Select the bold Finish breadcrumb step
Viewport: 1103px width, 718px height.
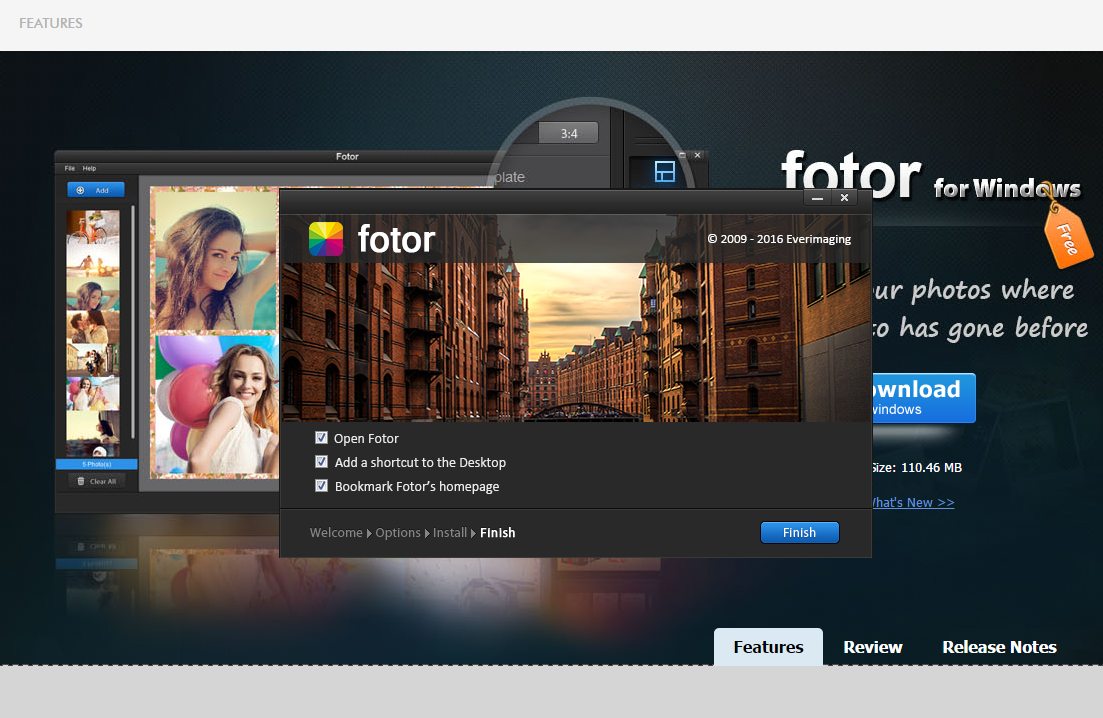[497, 532]
